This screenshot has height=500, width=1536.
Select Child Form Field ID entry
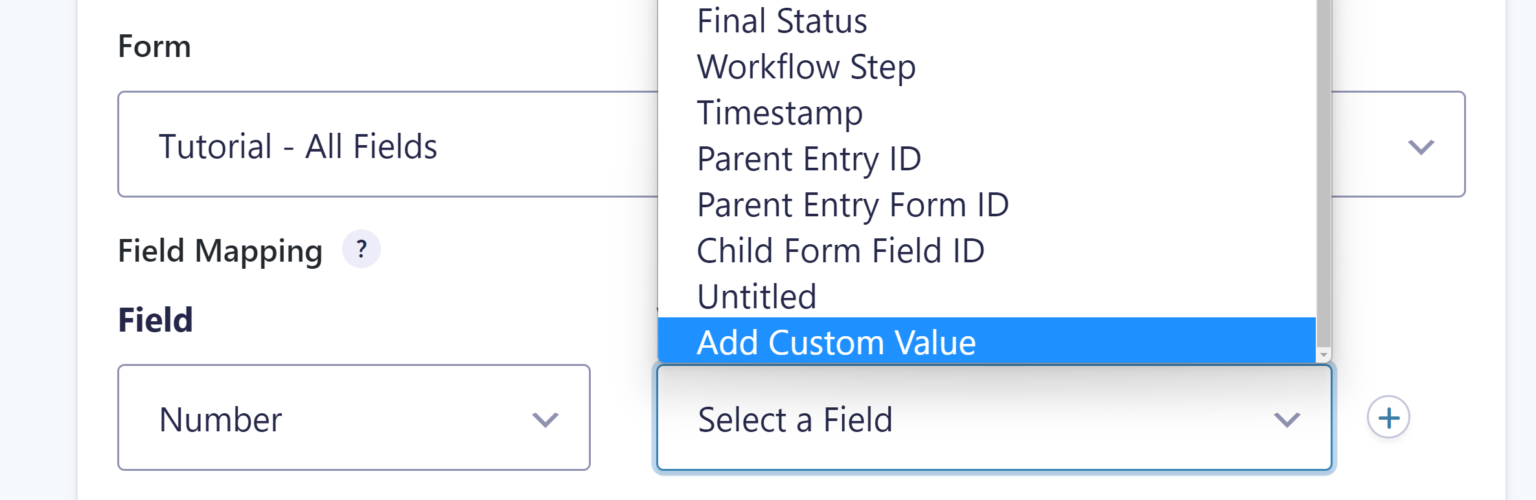[840, 251]
